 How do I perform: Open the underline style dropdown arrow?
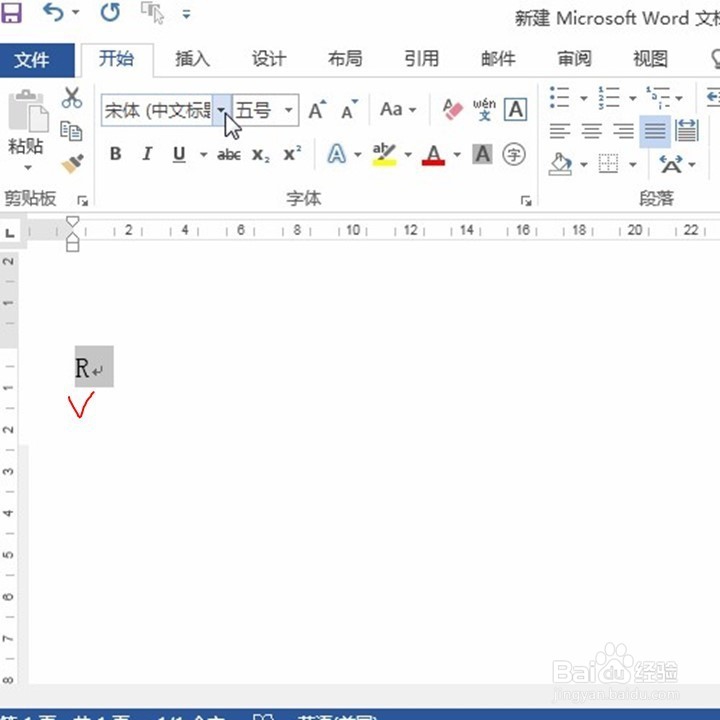pos(203,155)
